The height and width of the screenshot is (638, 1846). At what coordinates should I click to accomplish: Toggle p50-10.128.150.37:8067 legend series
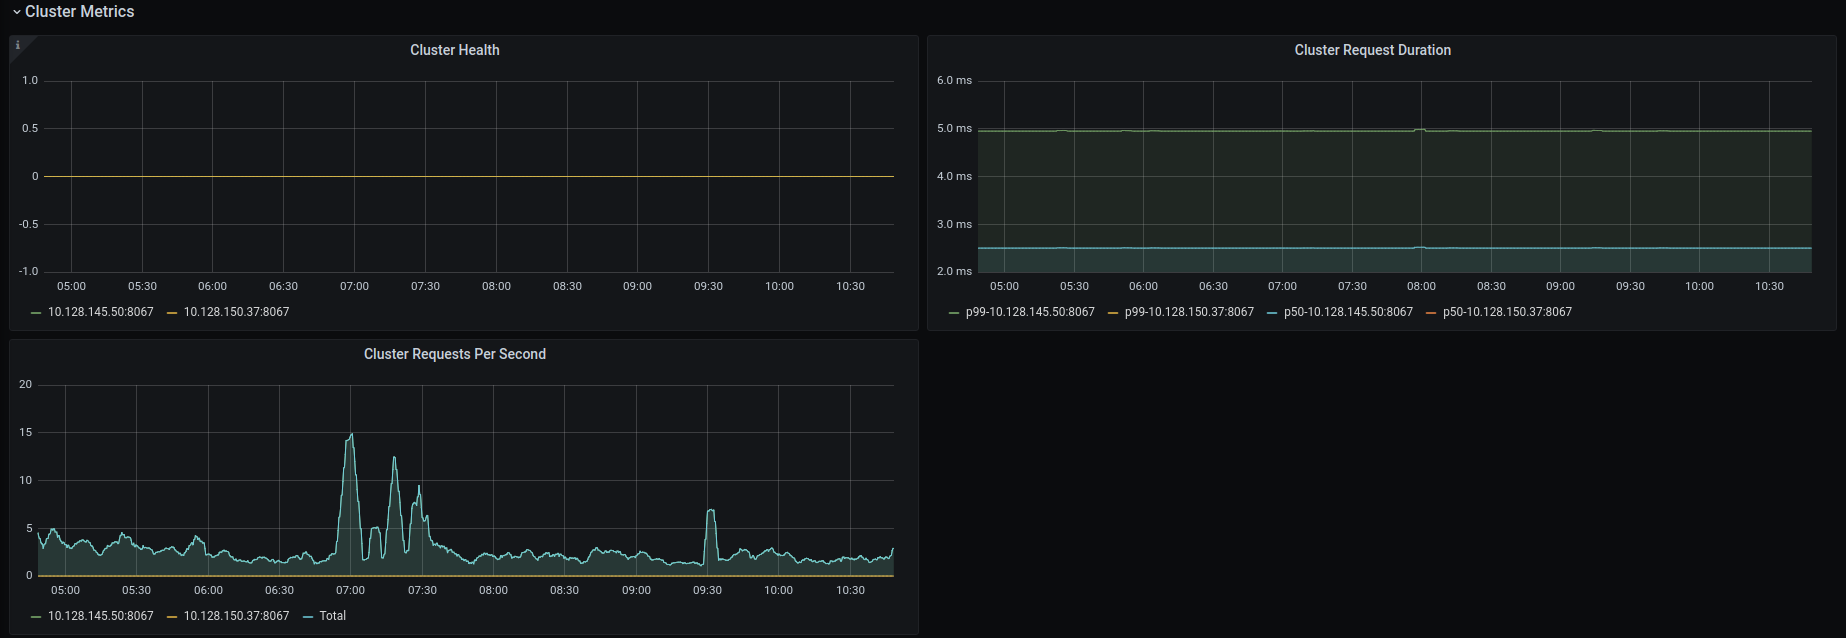(x=1507, y=312)
